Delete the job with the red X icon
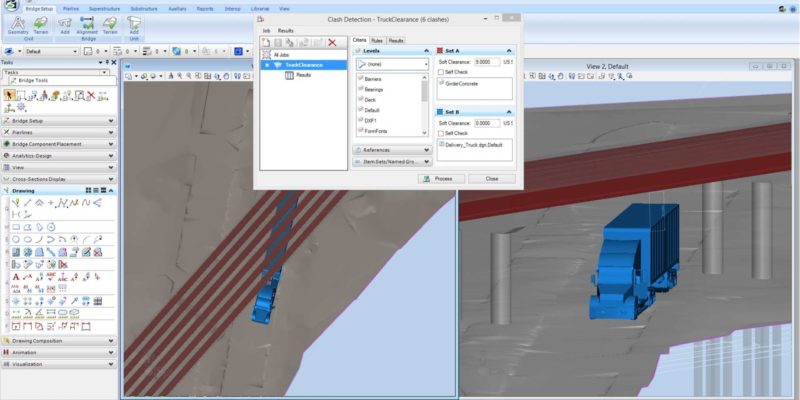 (332, 43)
